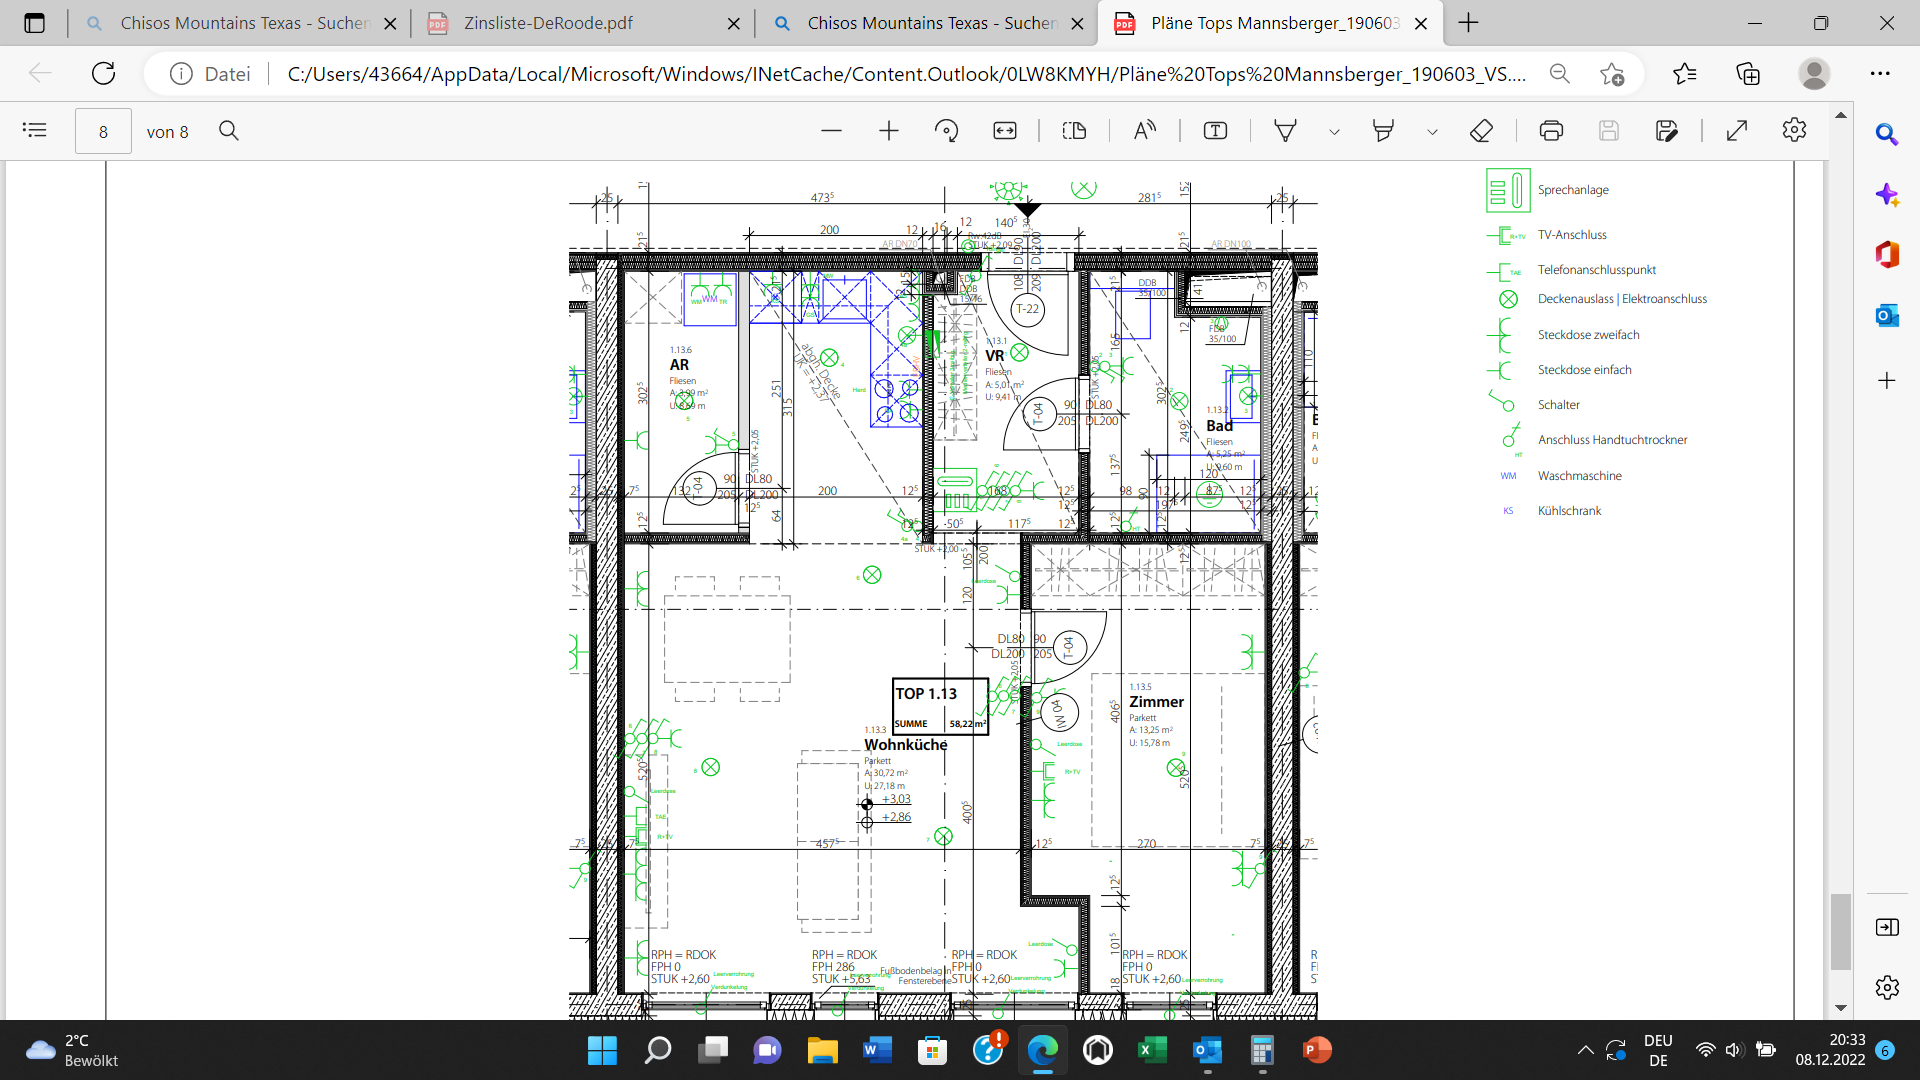Select the Add text tool
Image resolution: width=1920 pixels, height=1080 pixels.
[1215, 131]
